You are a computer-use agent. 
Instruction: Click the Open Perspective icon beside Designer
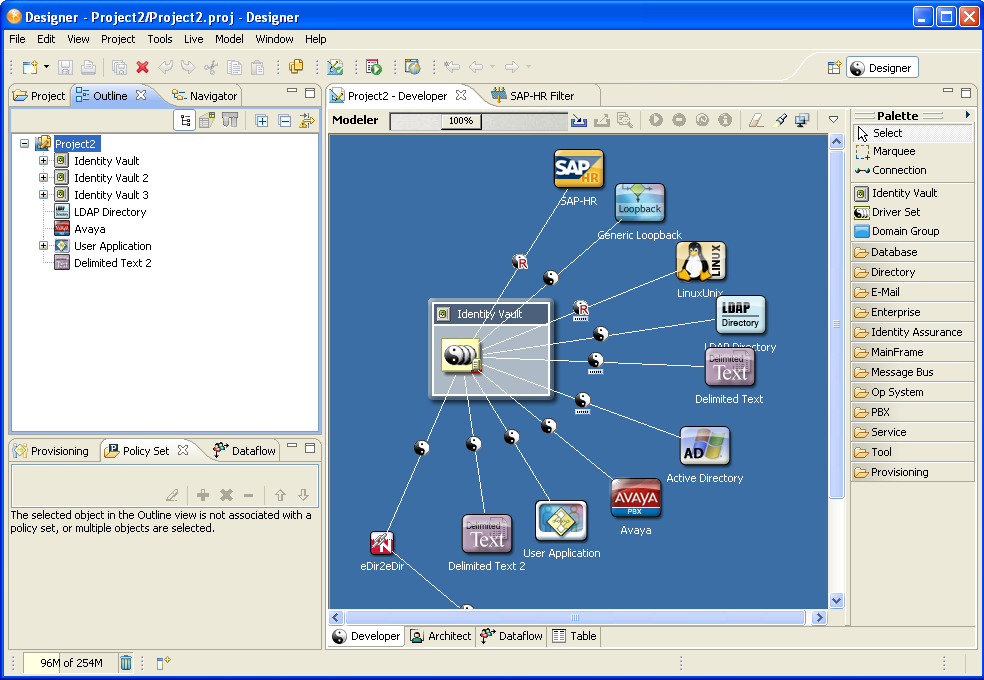coord(834,68)
